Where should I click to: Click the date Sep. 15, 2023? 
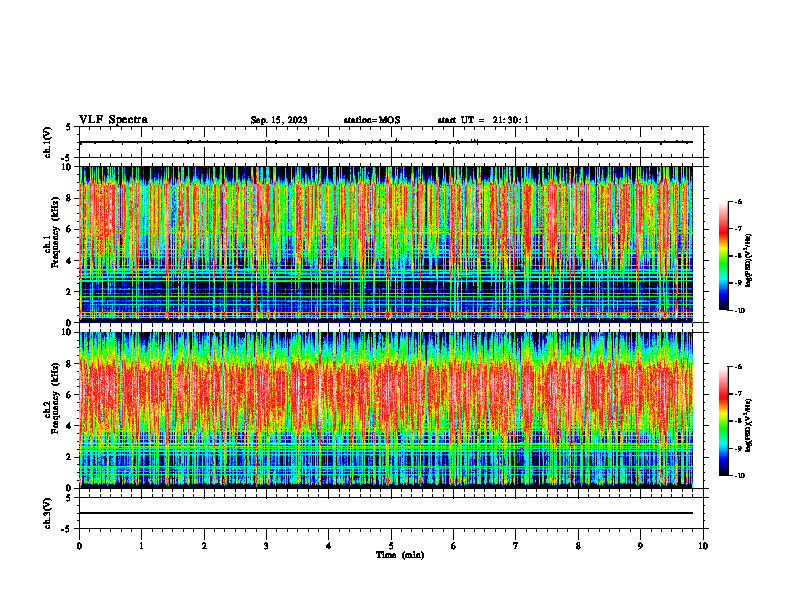(x=279, y=120)
